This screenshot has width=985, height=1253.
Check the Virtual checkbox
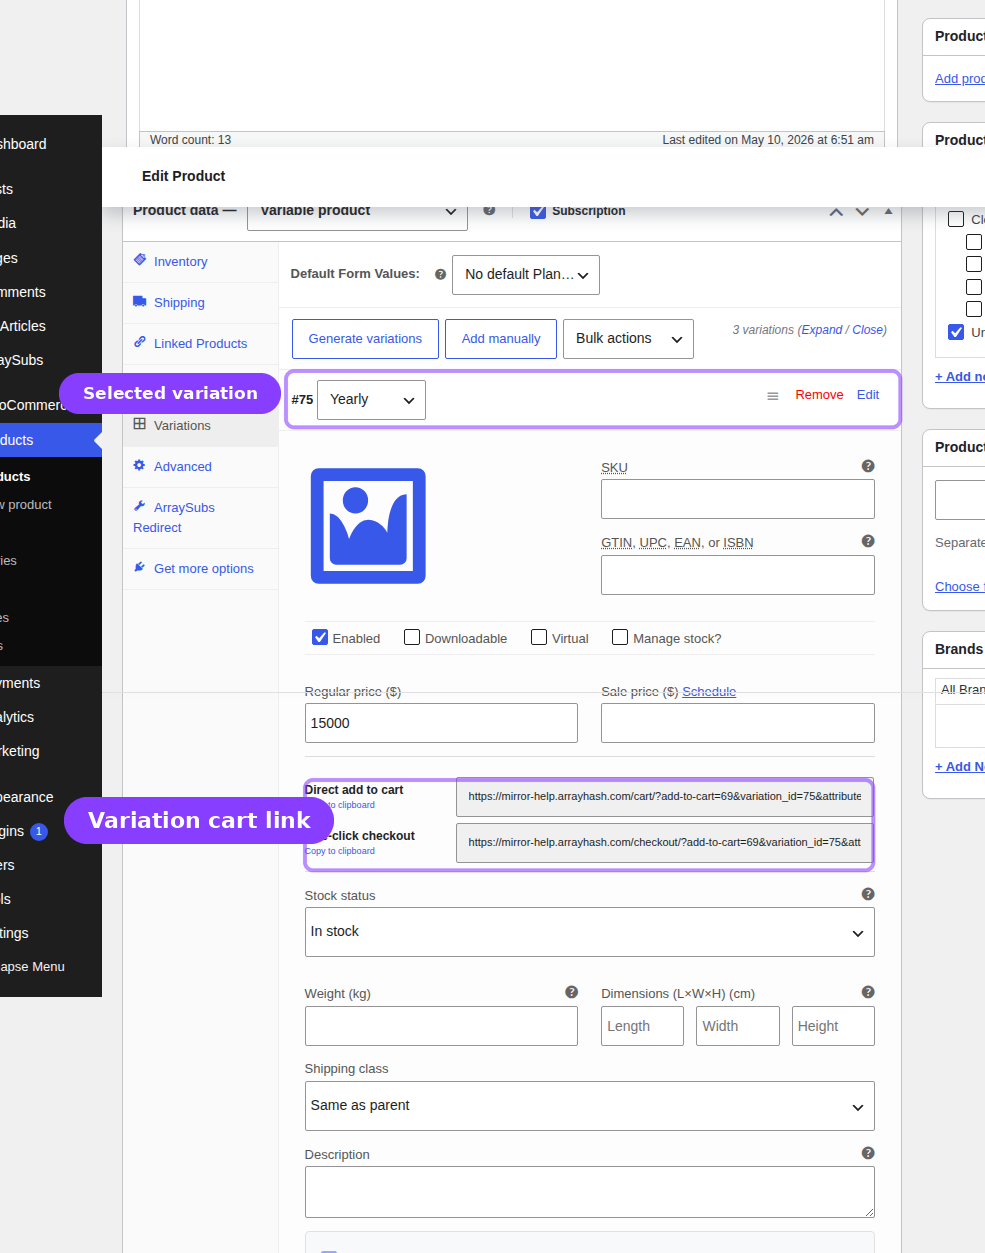coord(539,637)
